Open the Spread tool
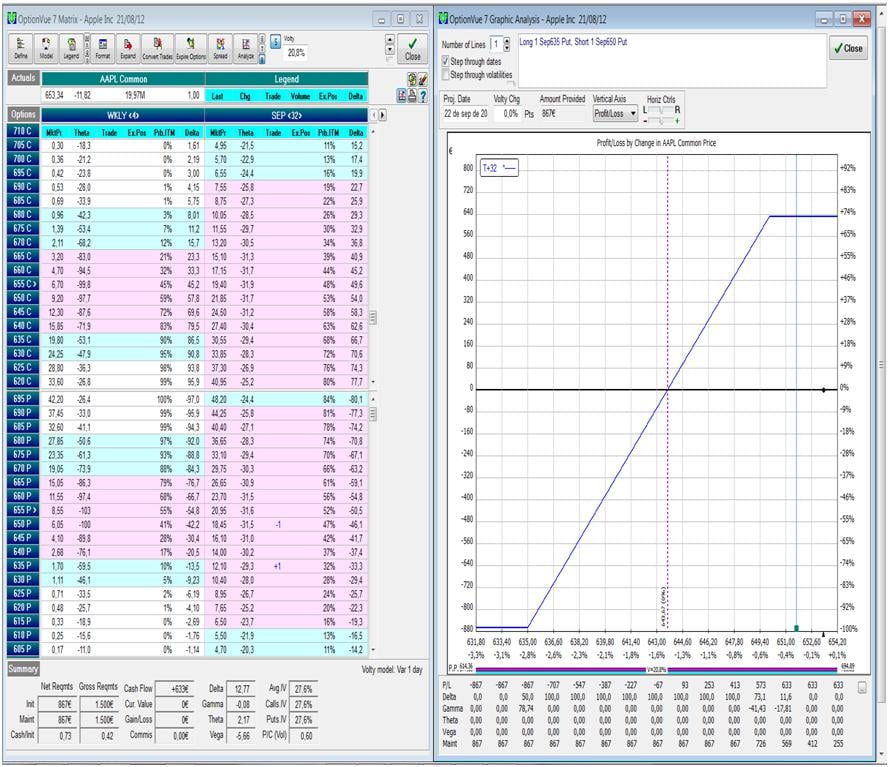Viewport: 889px width, 767px height. click(218, 48)
